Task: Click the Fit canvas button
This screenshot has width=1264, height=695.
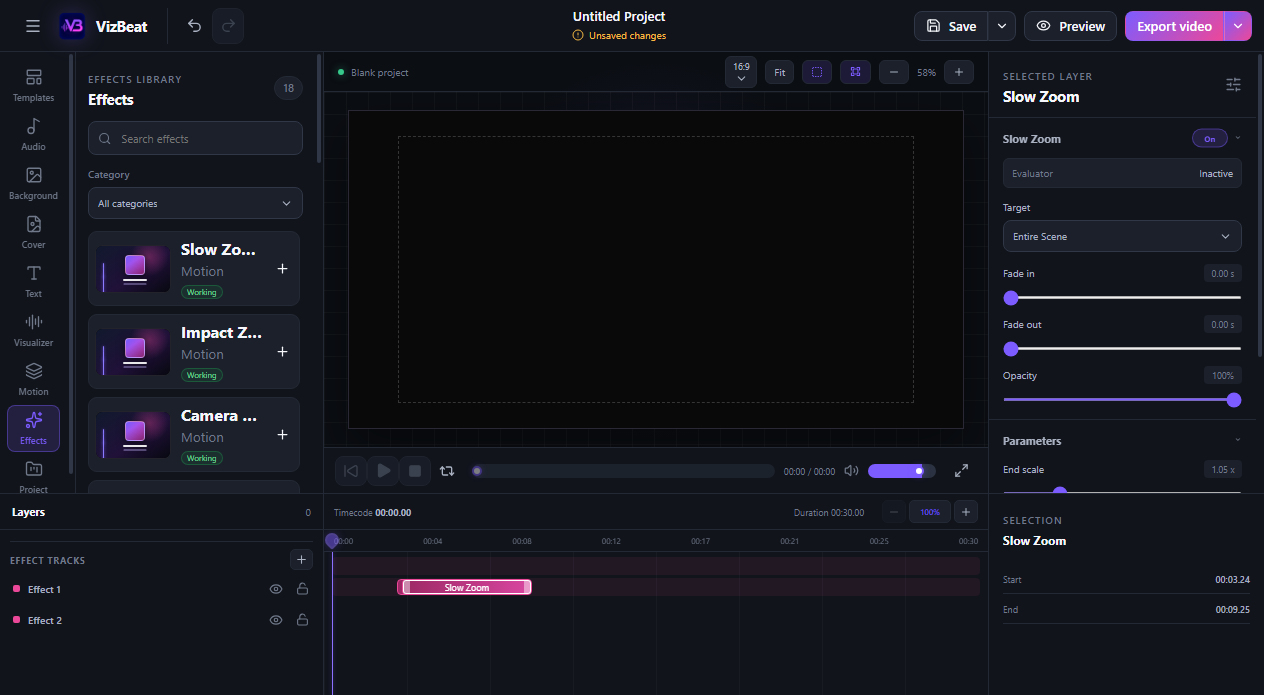Action: point(780,72)
